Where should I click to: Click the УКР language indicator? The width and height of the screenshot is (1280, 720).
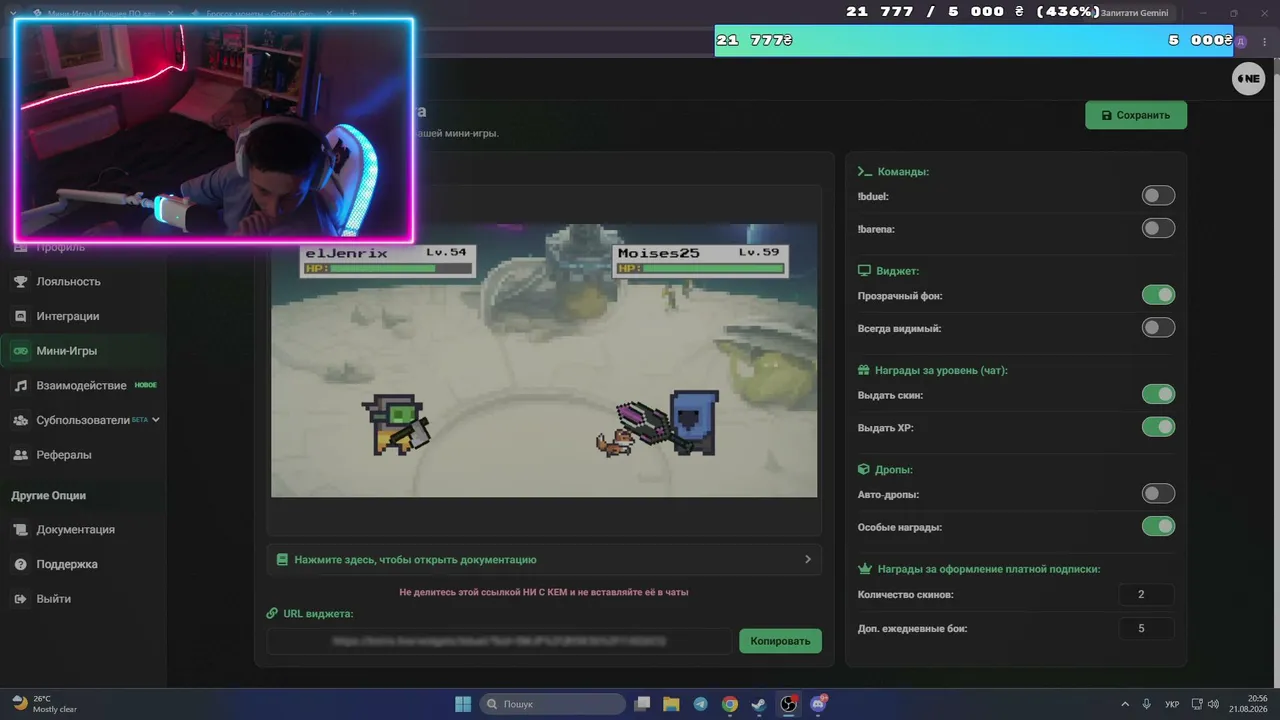click(1172, 704)
